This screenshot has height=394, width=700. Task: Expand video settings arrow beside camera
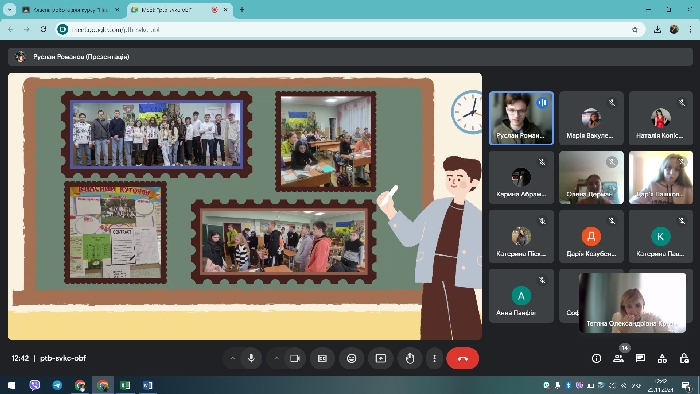click(276, 358)
